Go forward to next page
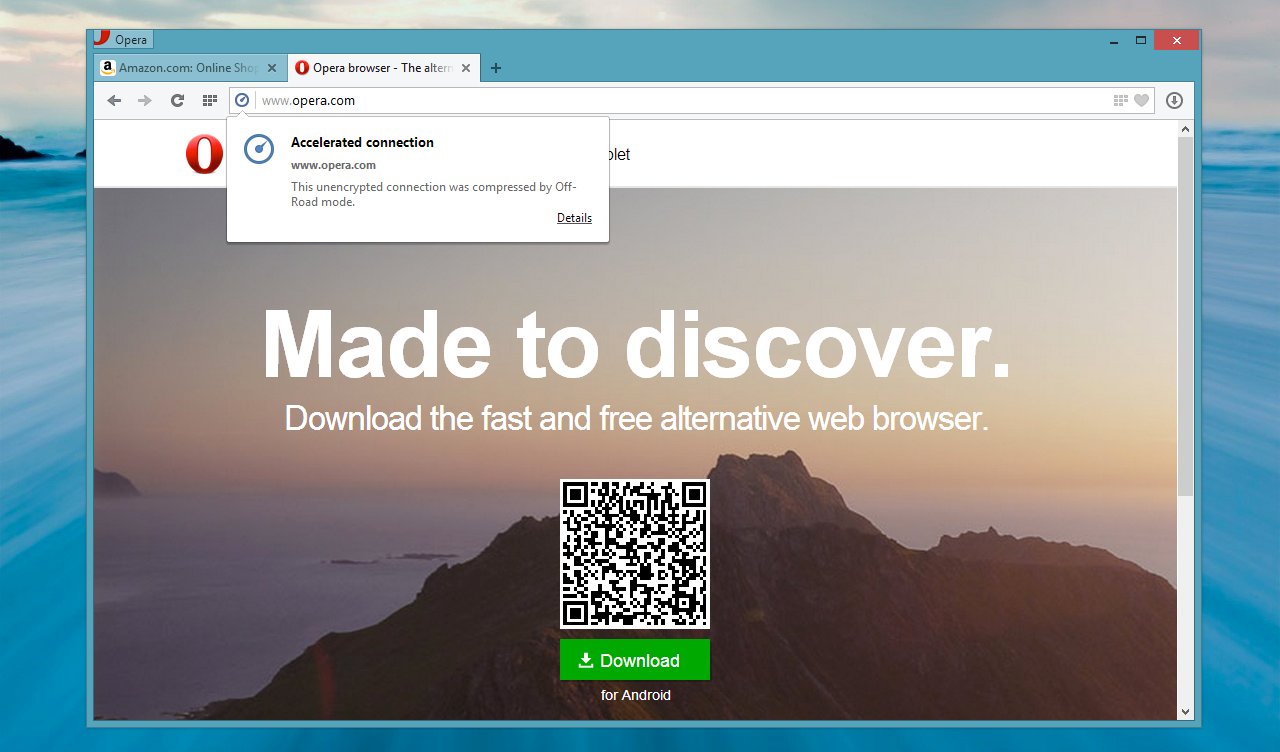The image size is (1280, 752). 145,100
